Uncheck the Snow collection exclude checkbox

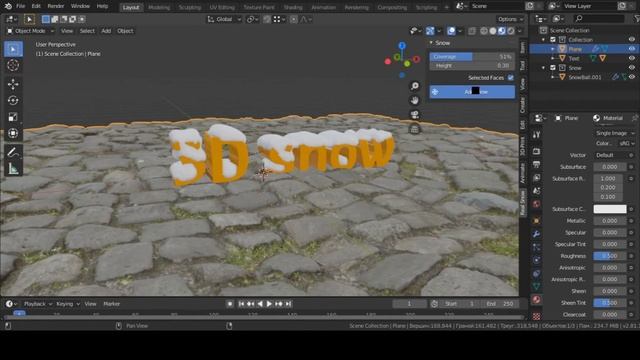pos(553,68)
